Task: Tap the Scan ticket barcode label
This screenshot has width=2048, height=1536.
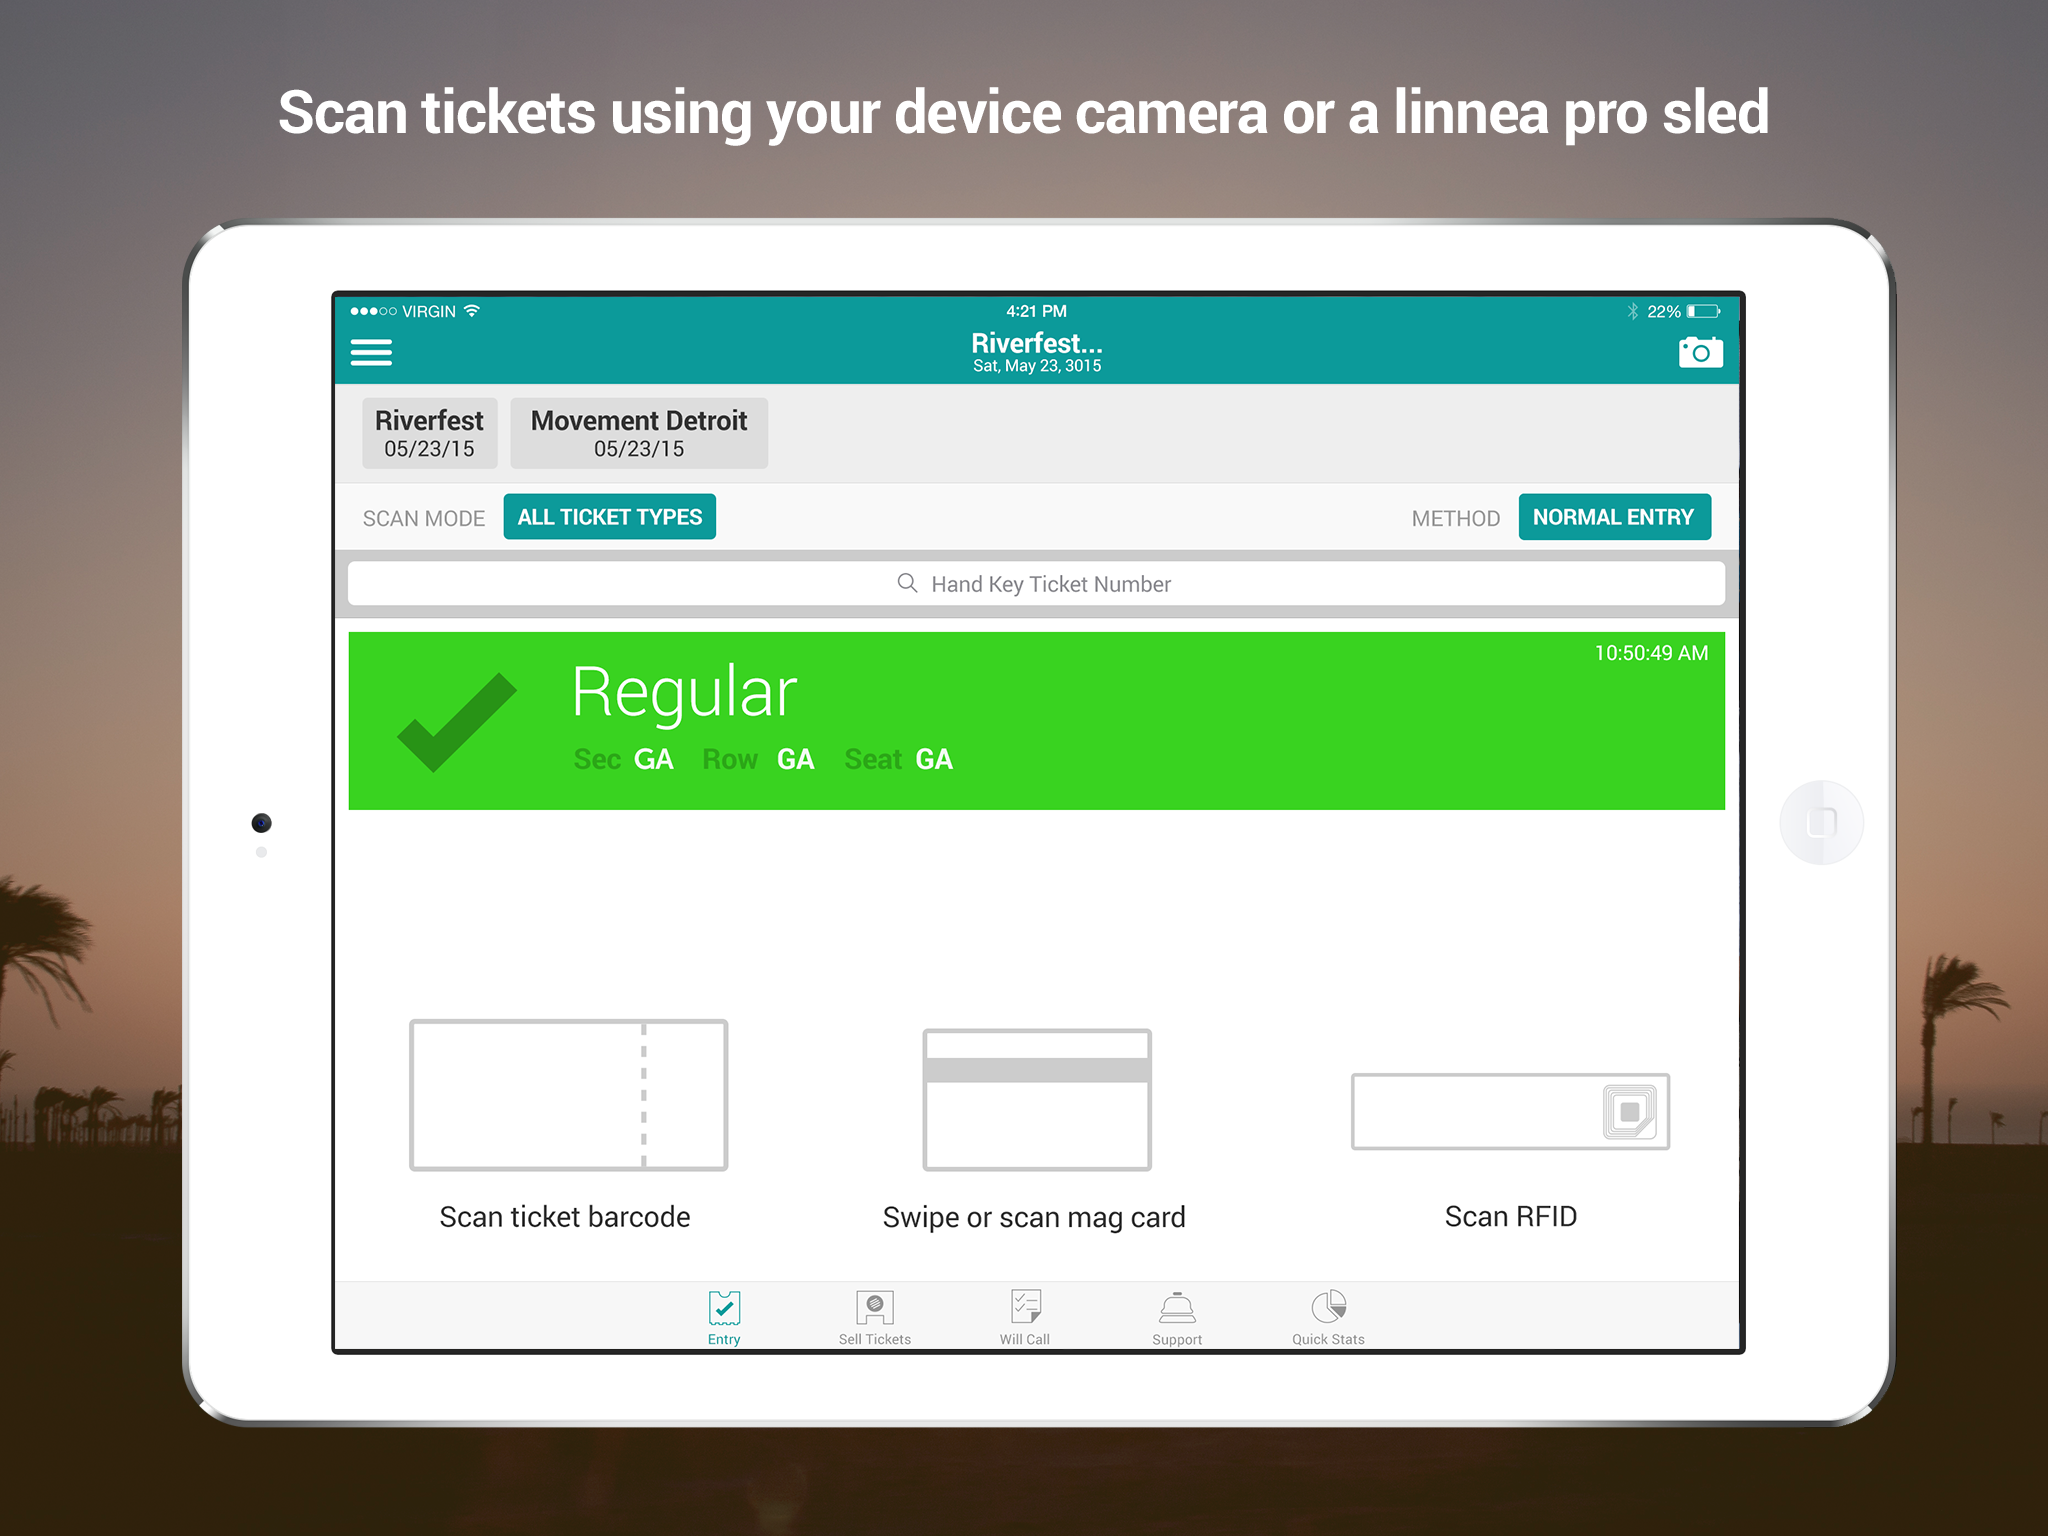Action: (565, 1217)
